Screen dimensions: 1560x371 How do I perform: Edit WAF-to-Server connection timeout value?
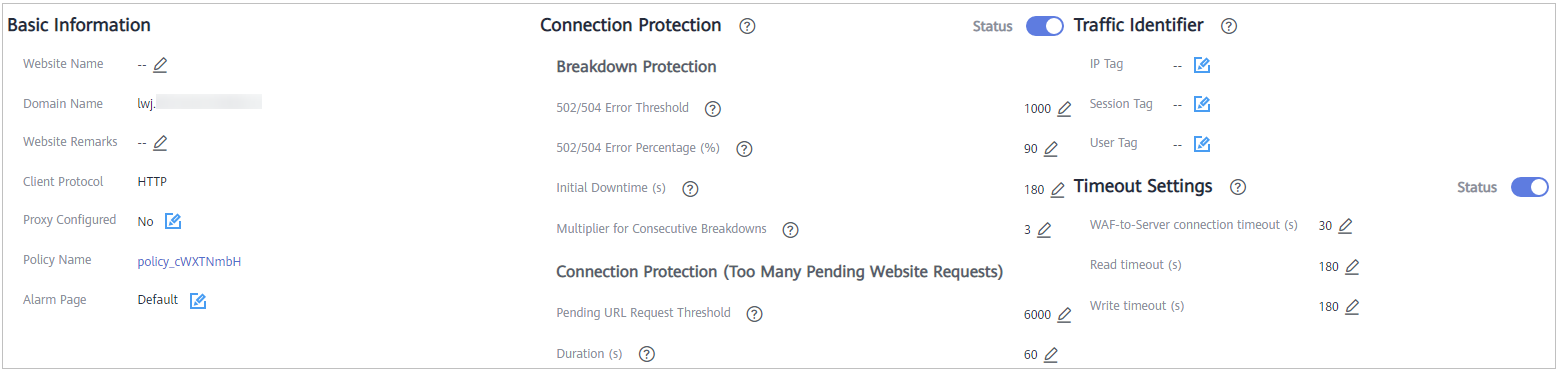pyautogui.click(x=1345, y=226)
